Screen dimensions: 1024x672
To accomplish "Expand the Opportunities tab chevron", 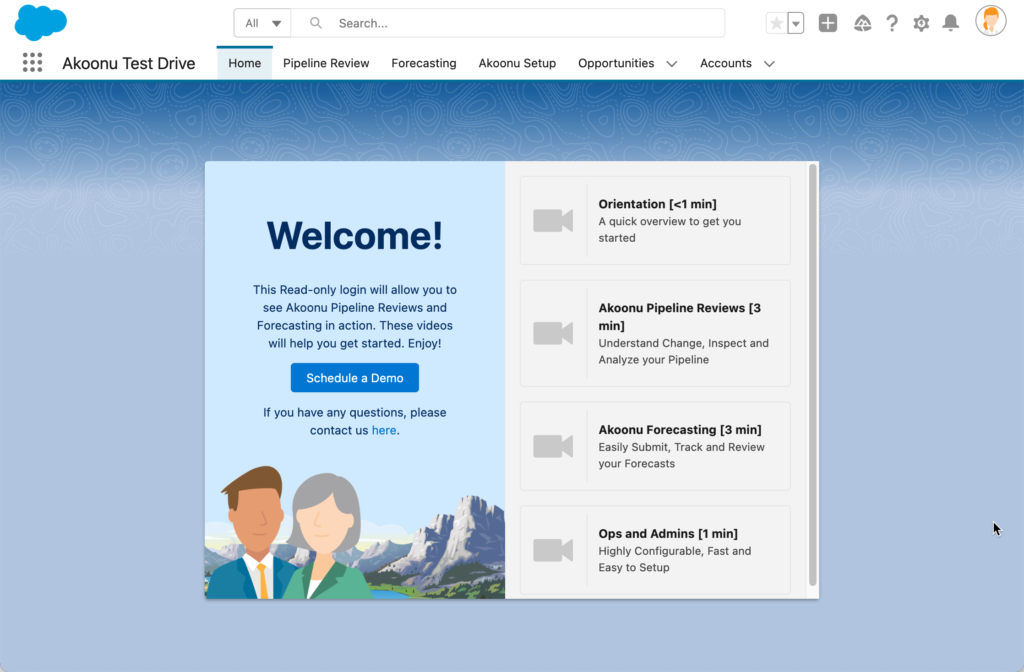I will (x=672, y=64).
